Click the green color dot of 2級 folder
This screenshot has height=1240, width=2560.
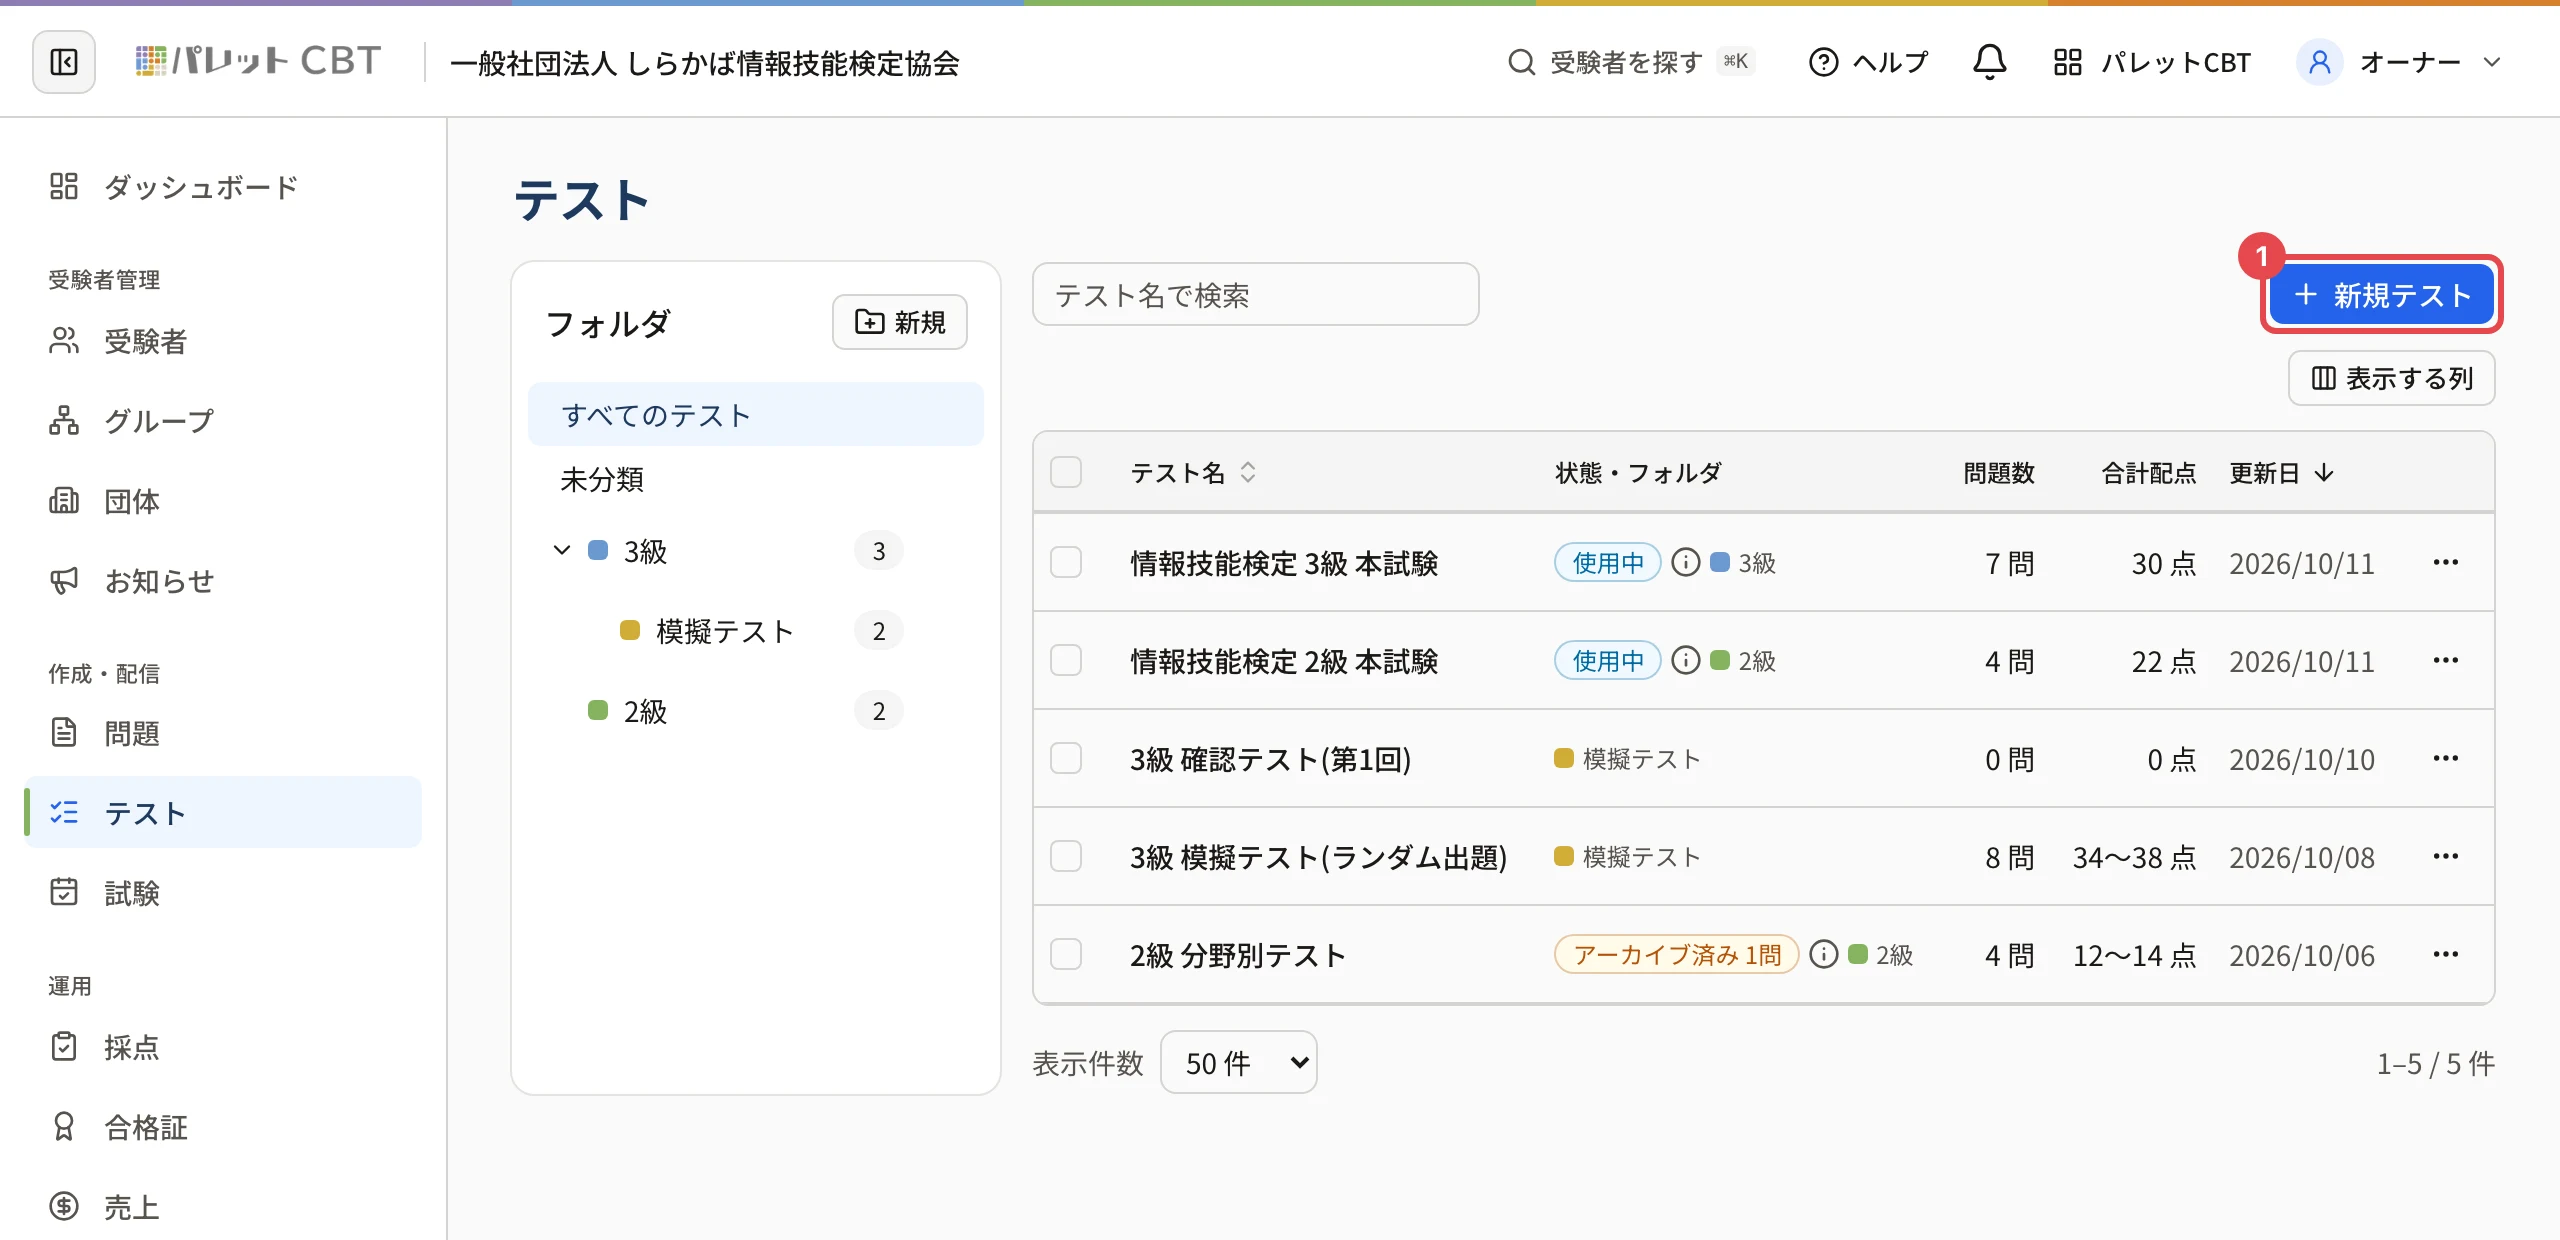pos(598,710)
